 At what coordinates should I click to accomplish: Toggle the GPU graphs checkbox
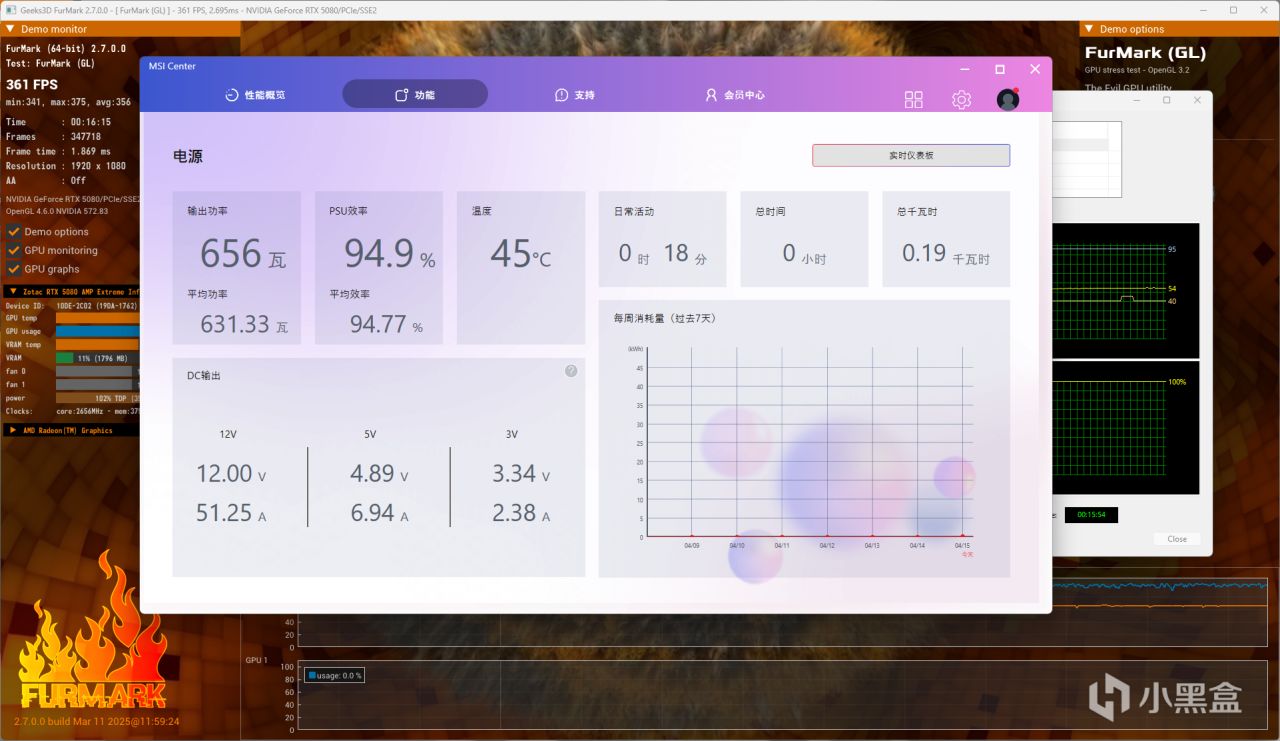pyautogui.click(x=14, y=269)
